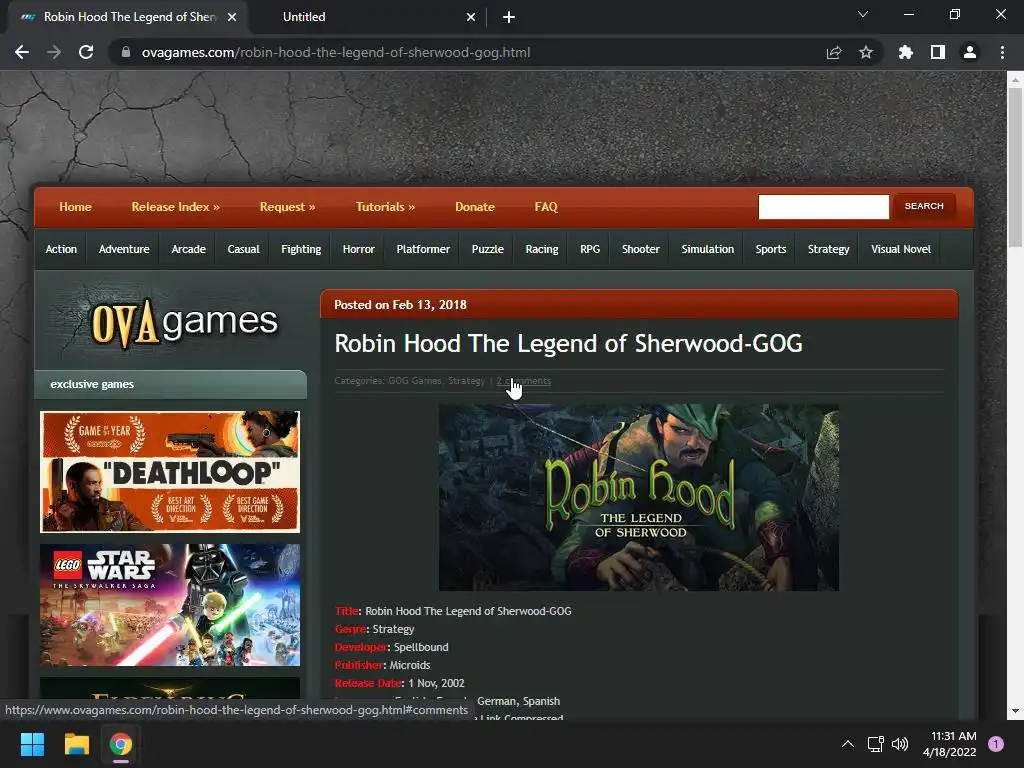The image size is (1024, 768).
Task: Browse the Fighting category
Action: click(x=301, y=249)
